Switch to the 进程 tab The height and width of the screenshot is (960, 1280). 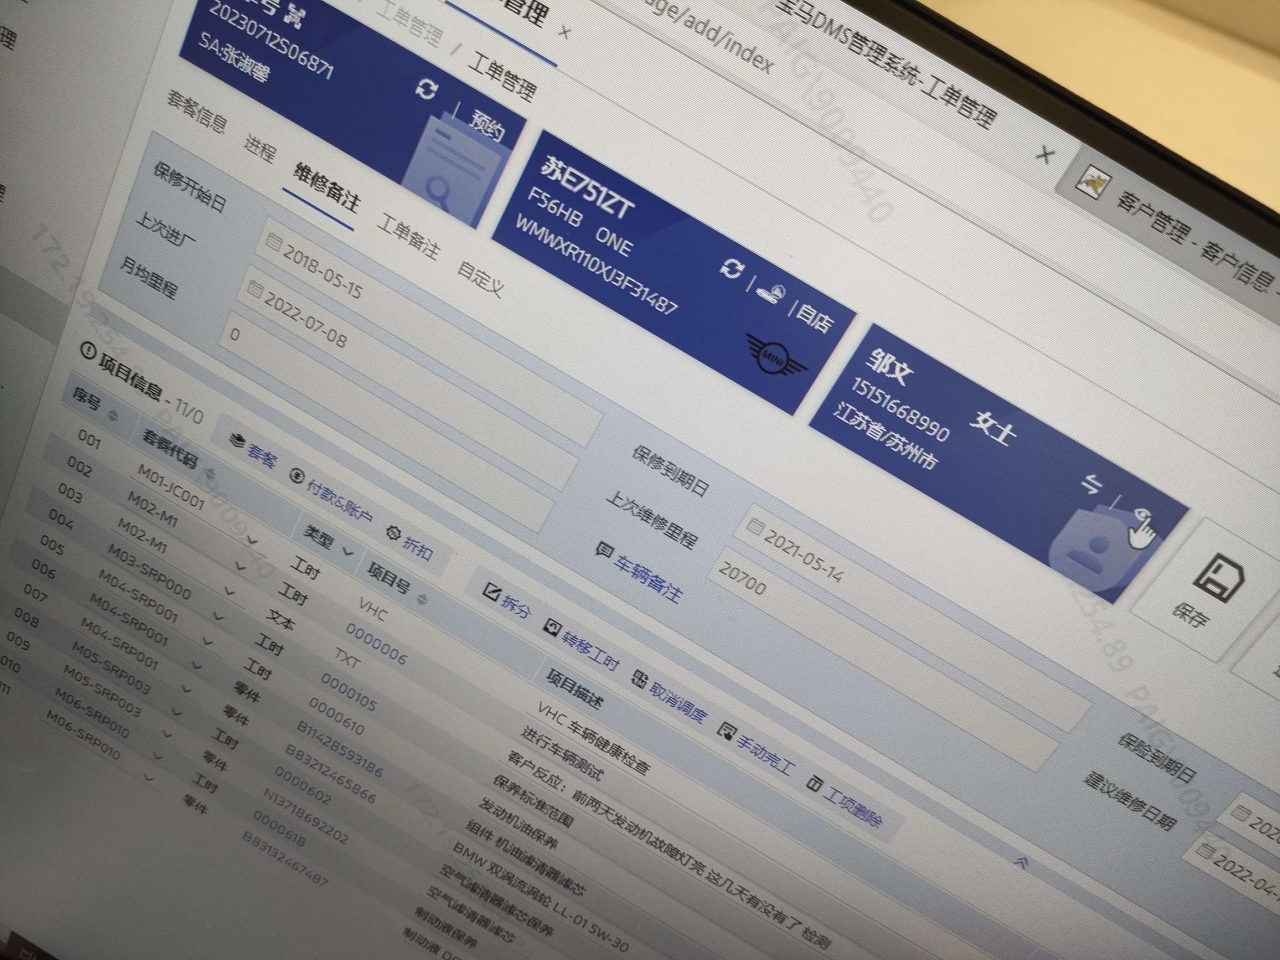click(x=260, y=149)
